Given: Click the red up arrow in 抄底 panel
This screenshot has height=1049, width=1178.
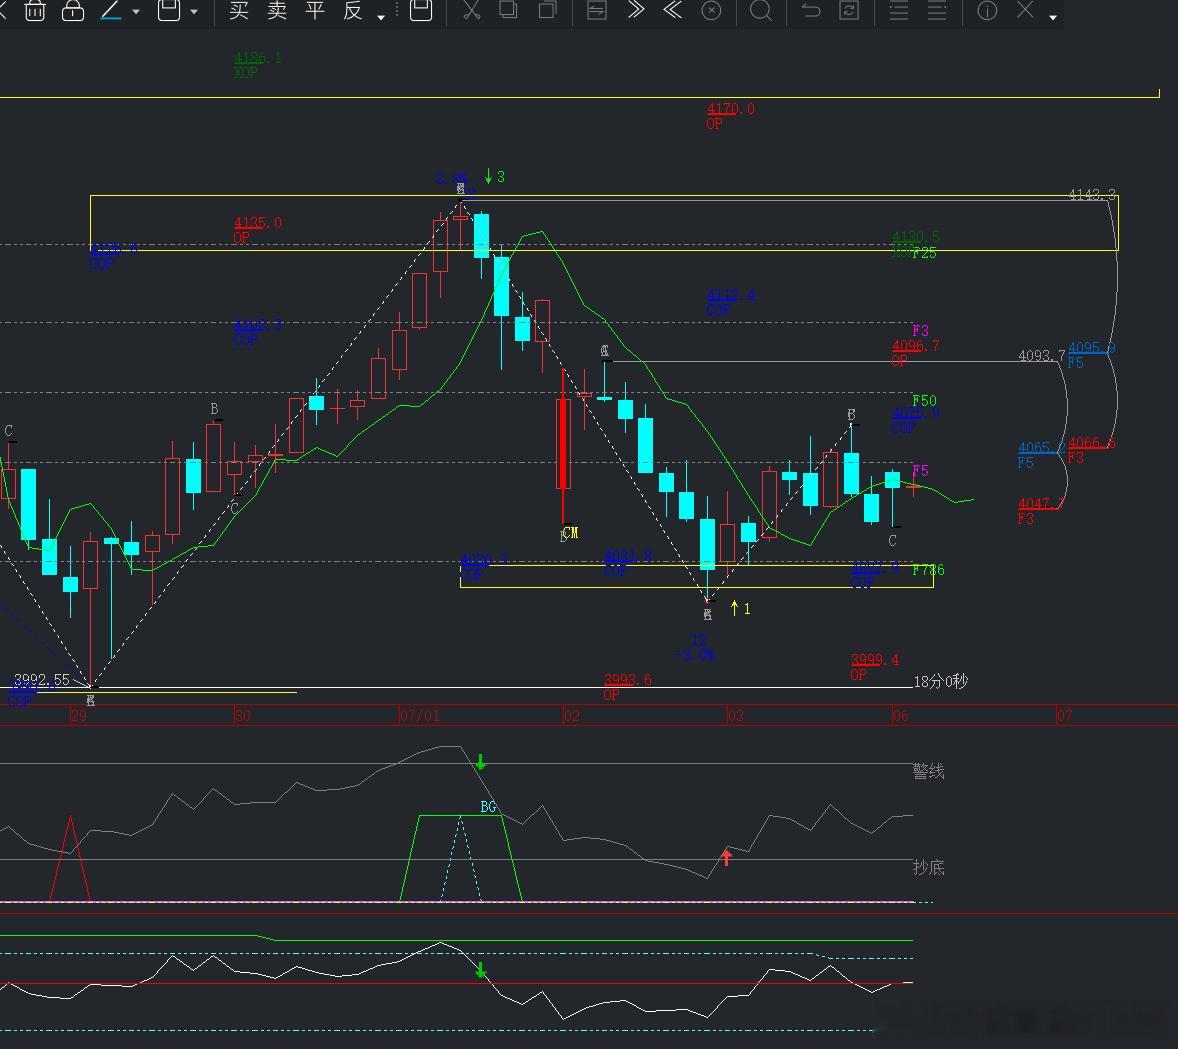Looking at the screenshot, I should 726,857.
